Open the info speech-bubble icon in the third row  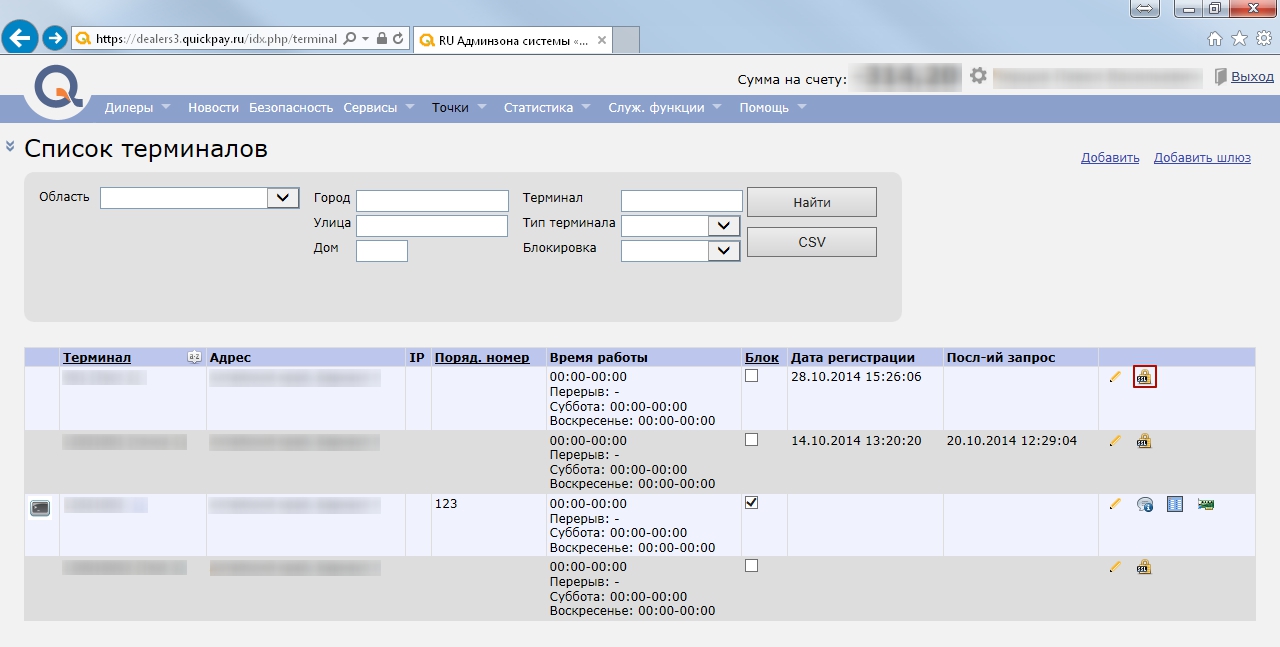point(1145,504)
